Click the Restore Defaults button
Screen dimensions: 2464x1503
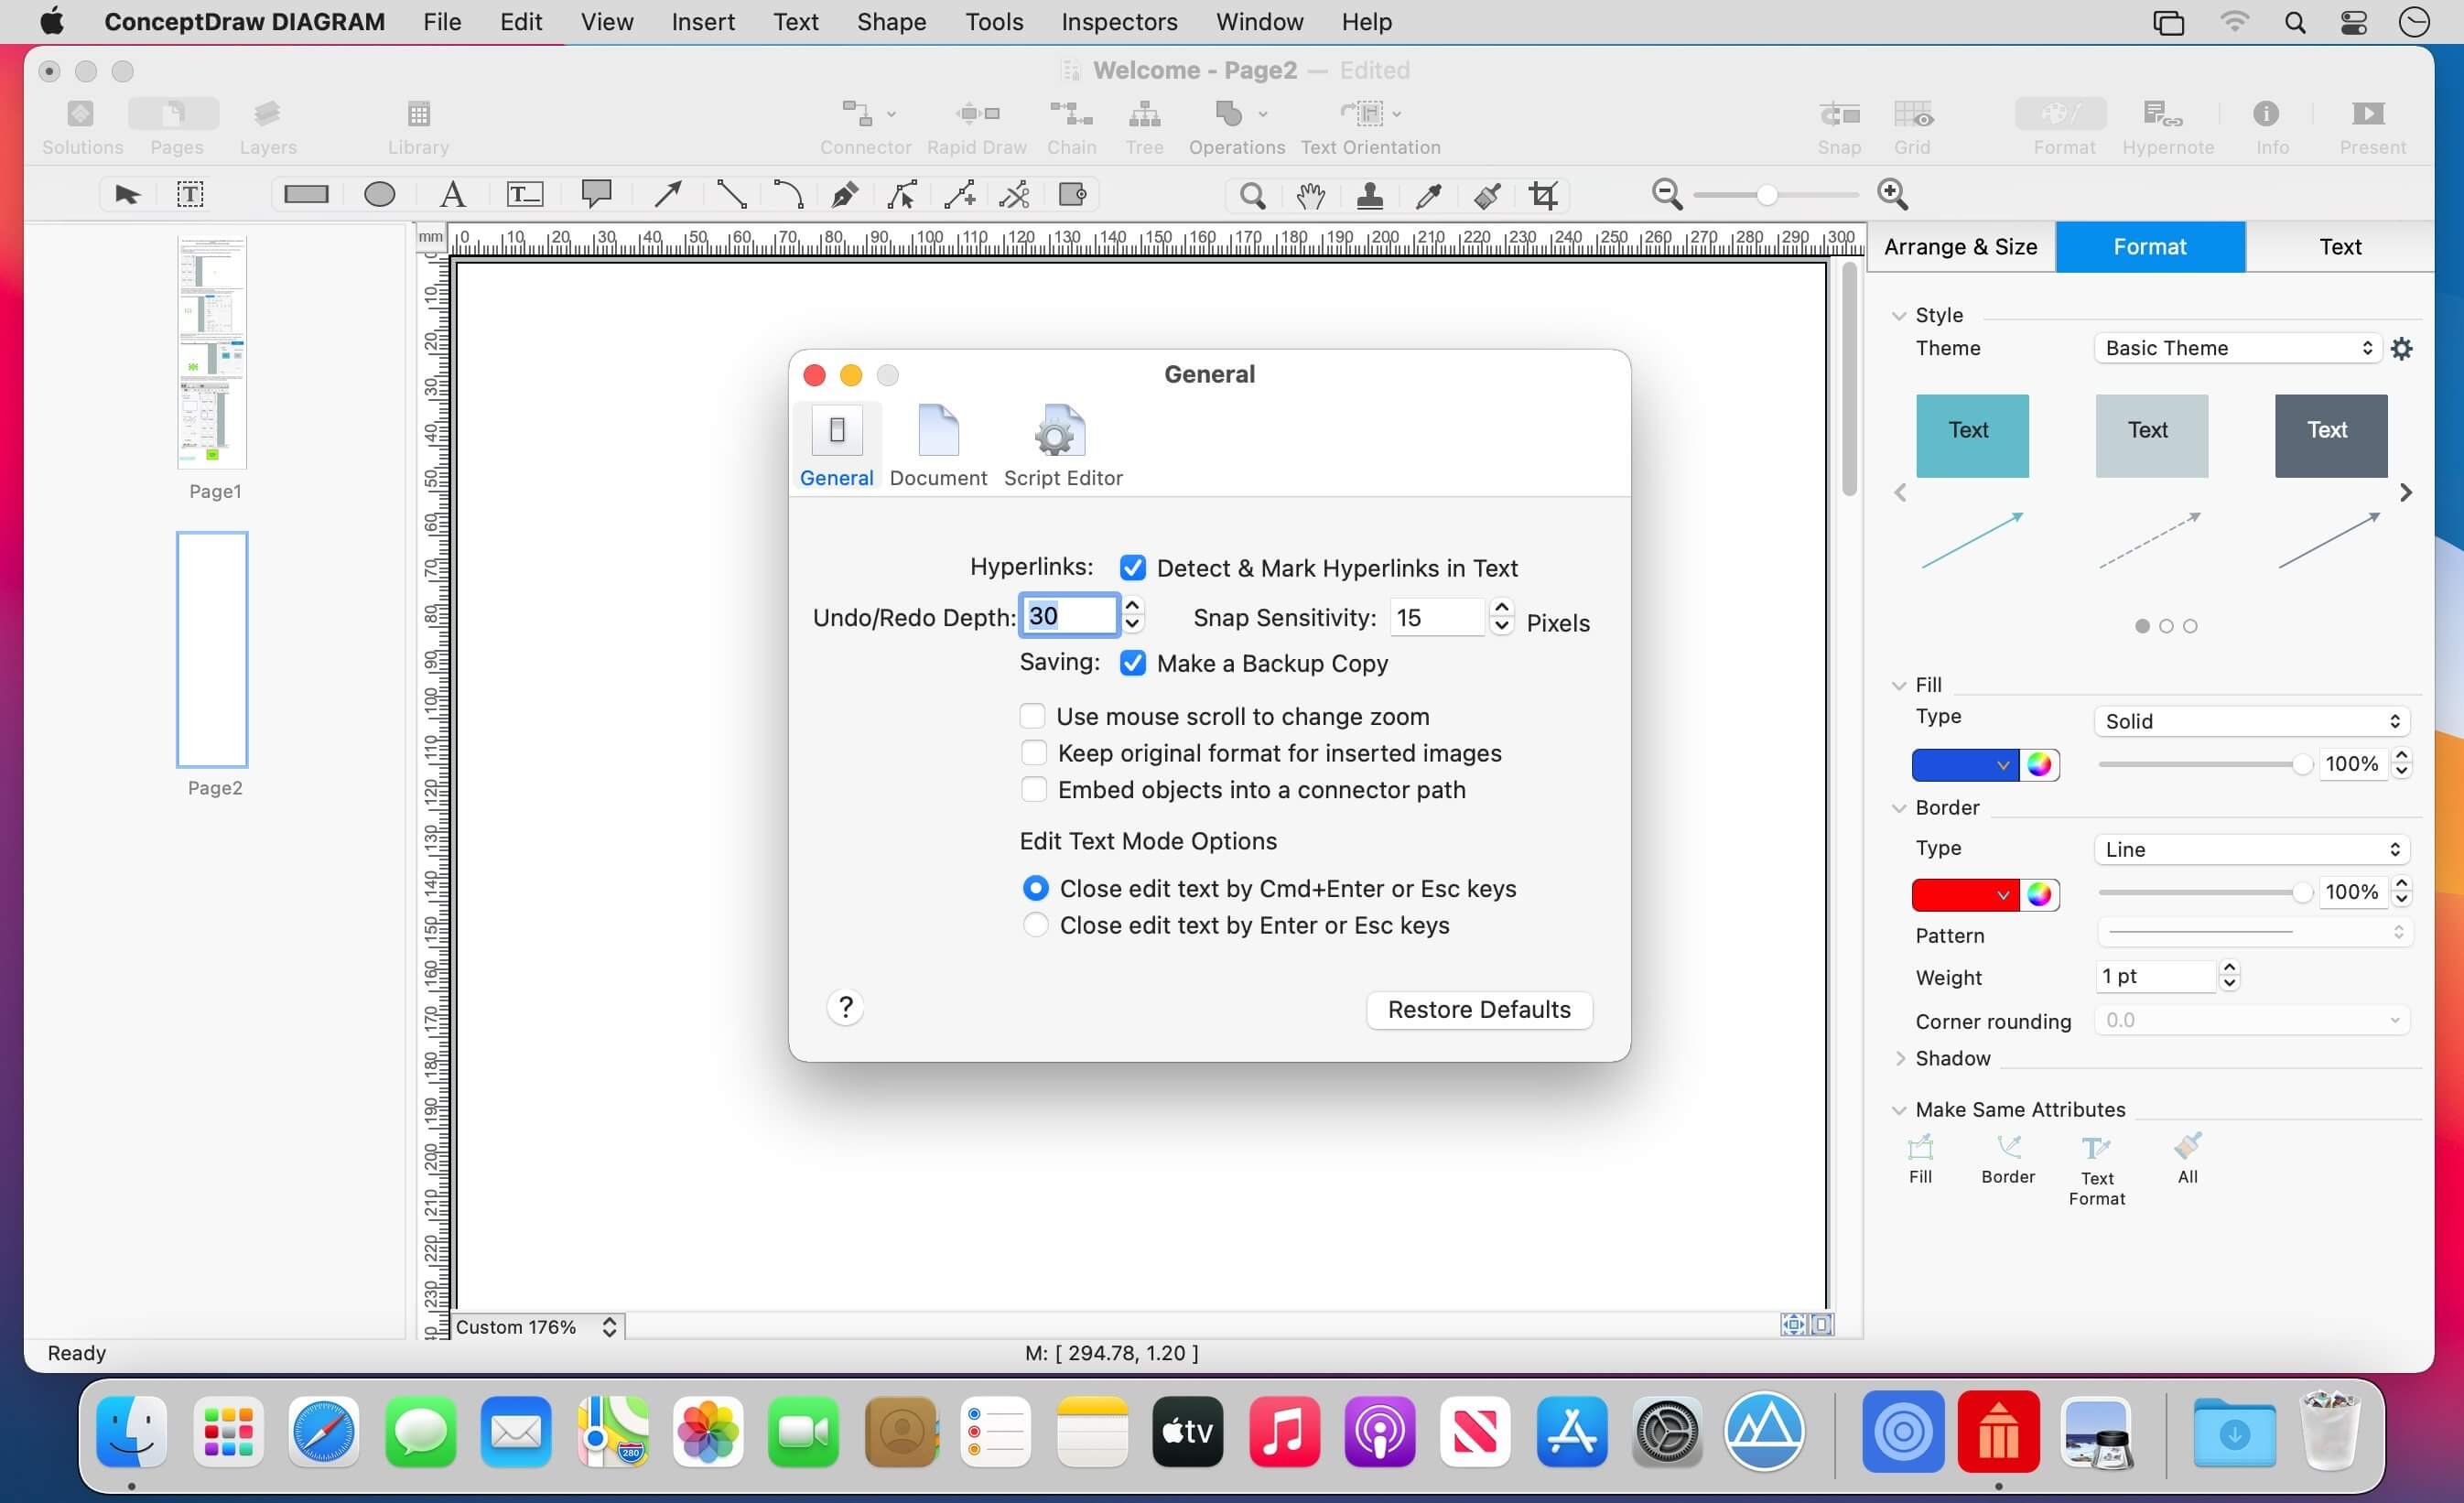coord(1478,1009)
